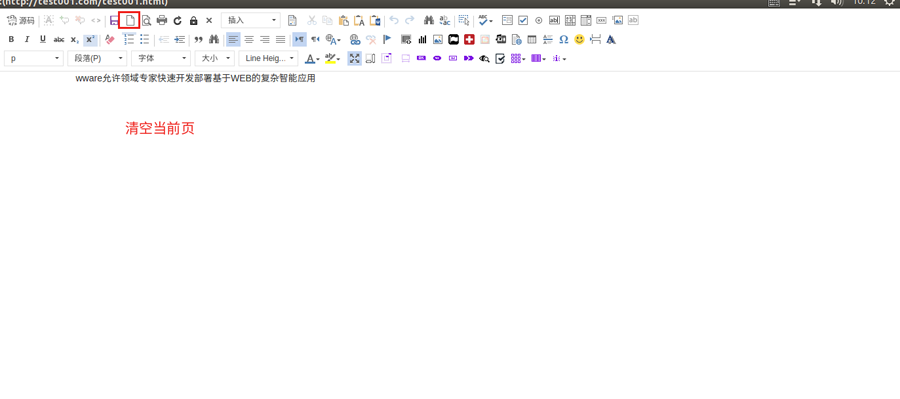The image size is (900, 399).
Task: Open the 字体 font dropdown
Action: click(161, 59)
